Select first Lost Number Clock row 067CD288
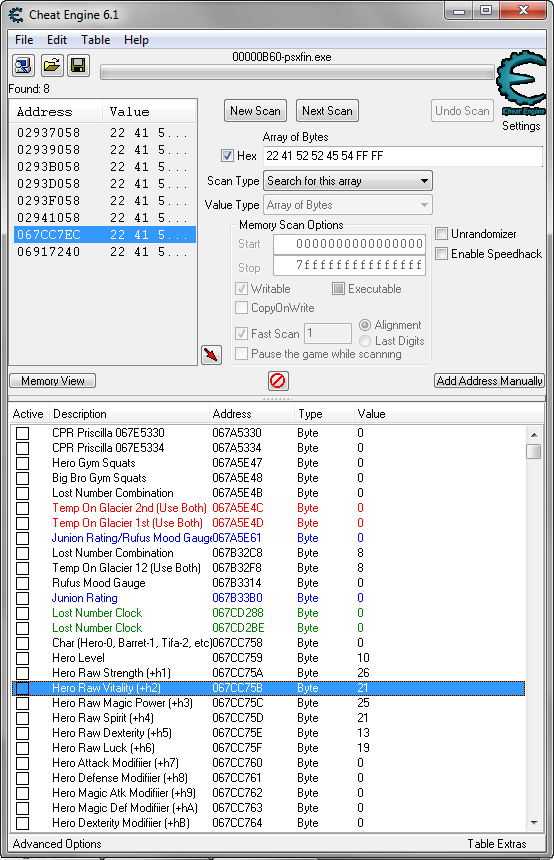Viewport: 554px width, 860px height. [268, 613]
